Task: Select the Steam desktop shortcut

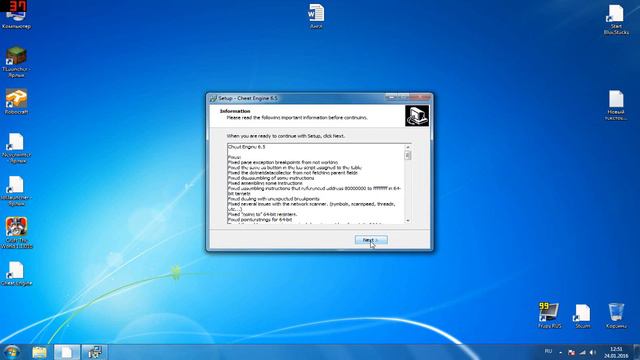Action: (x=582, y=316)
